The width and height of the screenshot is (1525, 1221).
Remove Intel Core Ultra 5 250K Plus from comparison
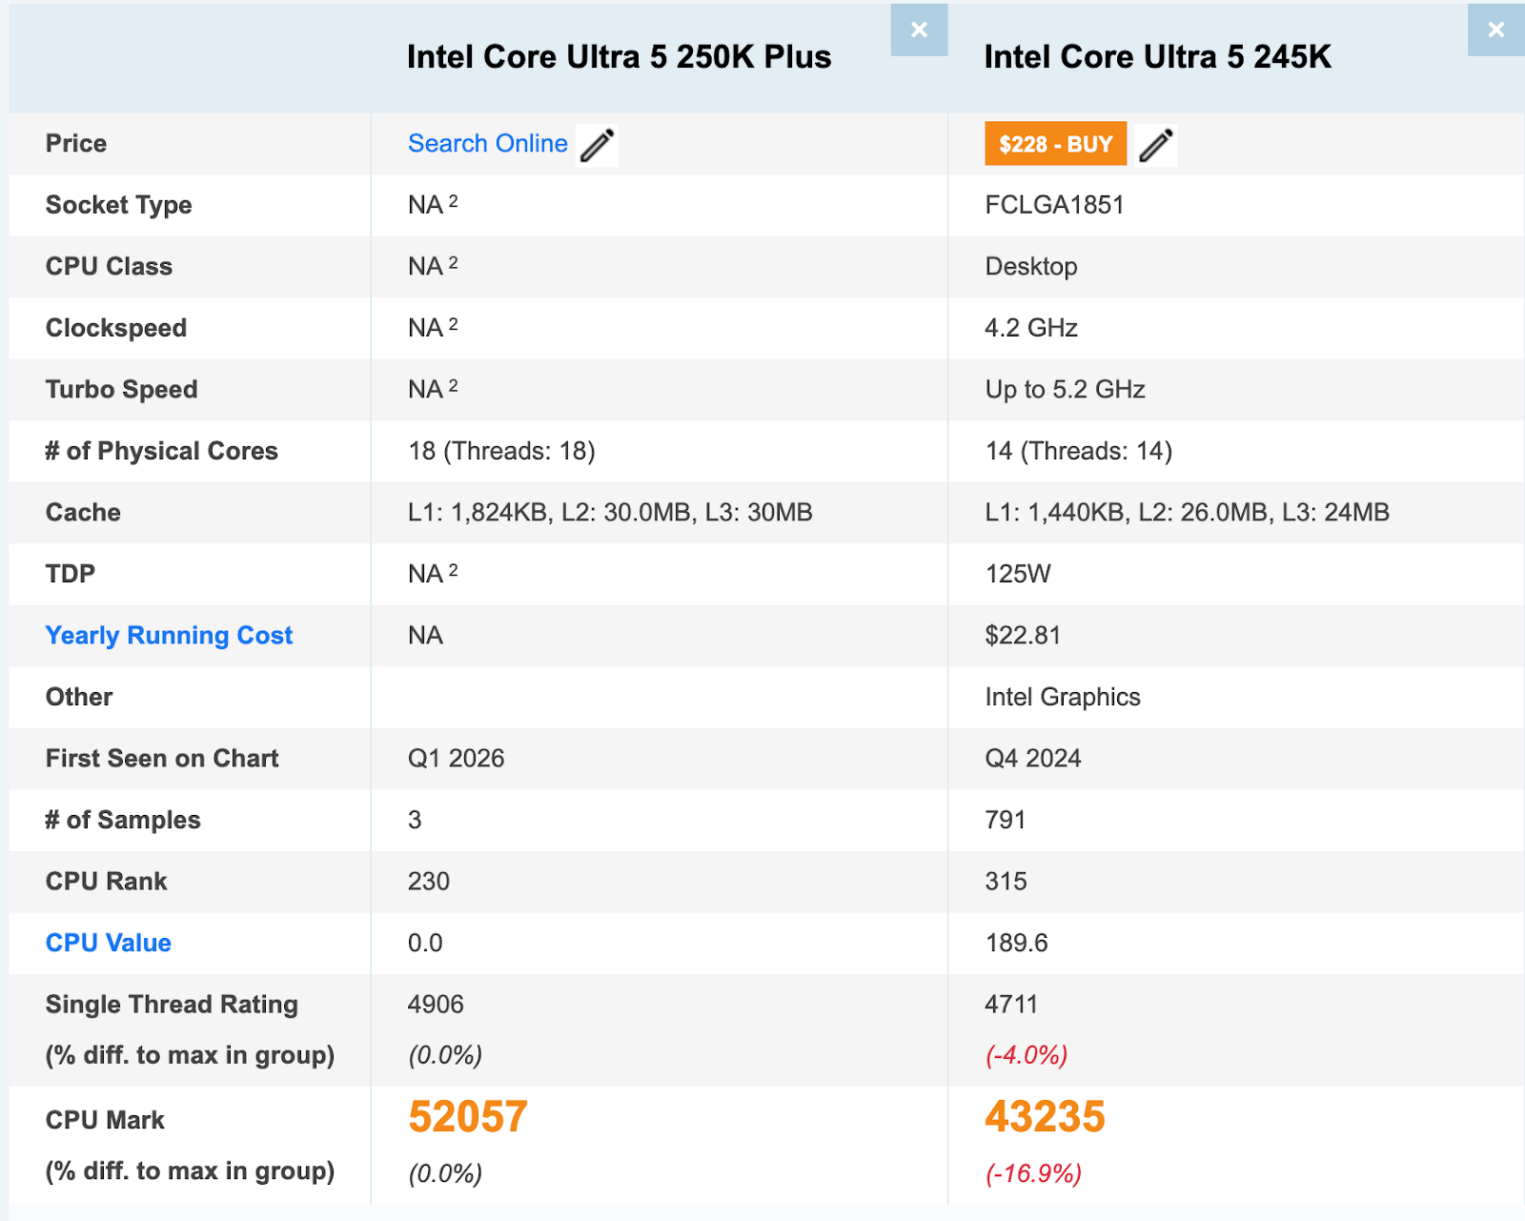(x=918, y=29)
